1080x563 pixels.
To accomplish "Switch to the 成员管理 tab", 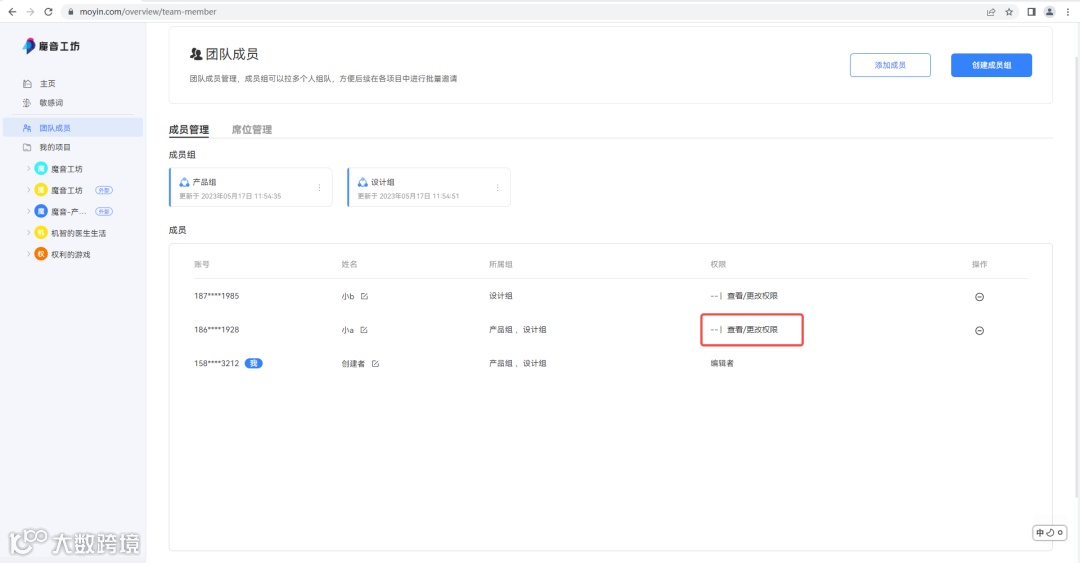I will [189, 129].
